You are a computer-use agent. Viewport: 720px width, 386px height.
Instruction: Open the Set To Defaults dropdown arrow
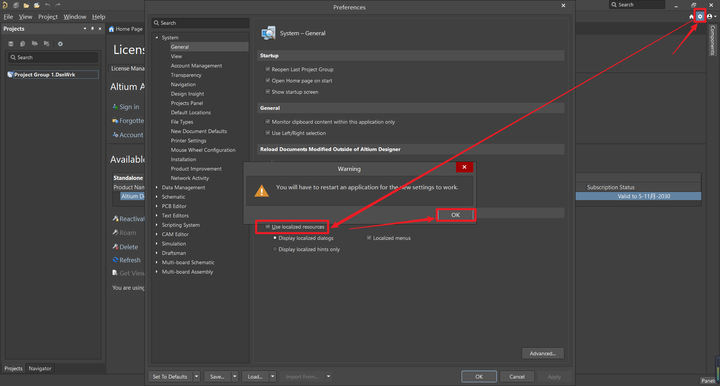(x=197, y=376)
